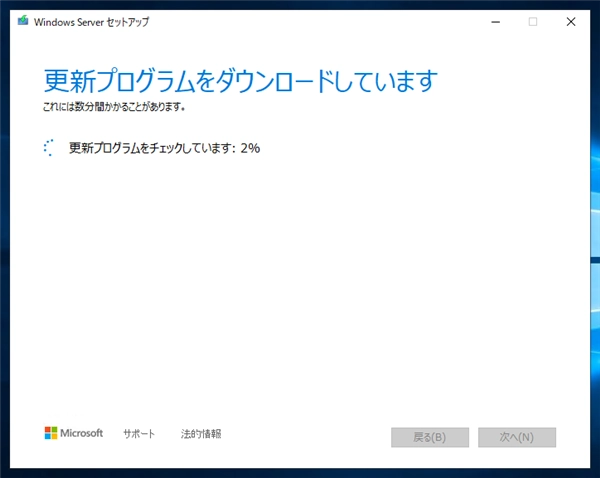Click the 更新プログラムをダウンロードしています heading
This screenshot has height=478, width=600.
click(x=241, y=81)
